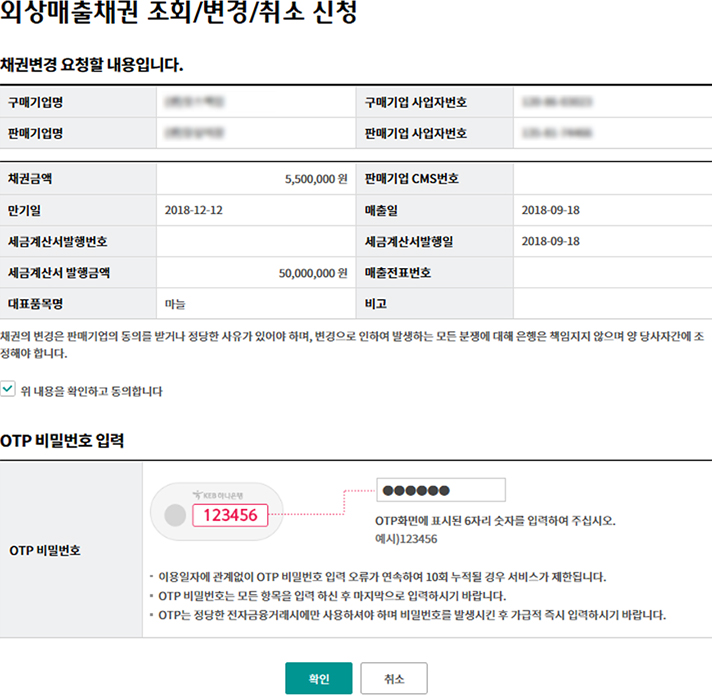The image size is (712, 697).
Task: Click the OTP password input field
Action: (x=441, y=490)
